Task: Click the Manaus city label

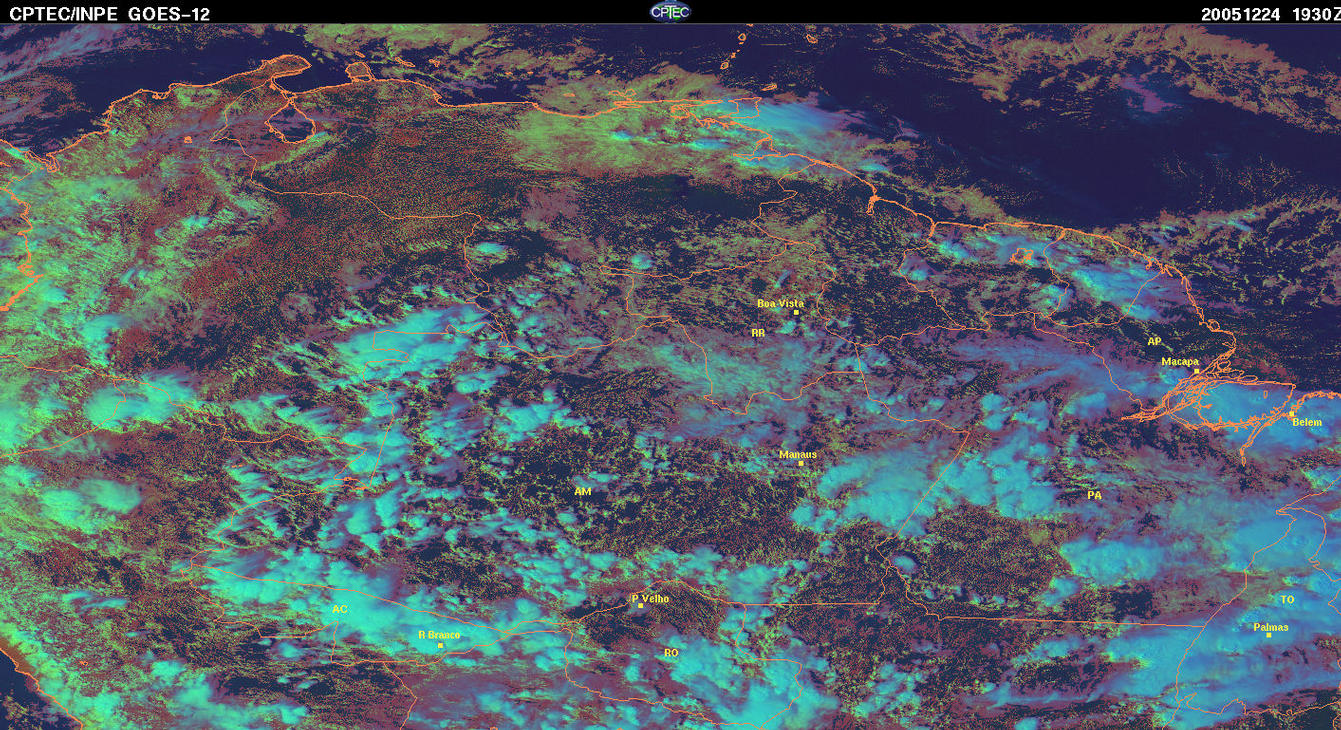Action: tap(798, 454)
